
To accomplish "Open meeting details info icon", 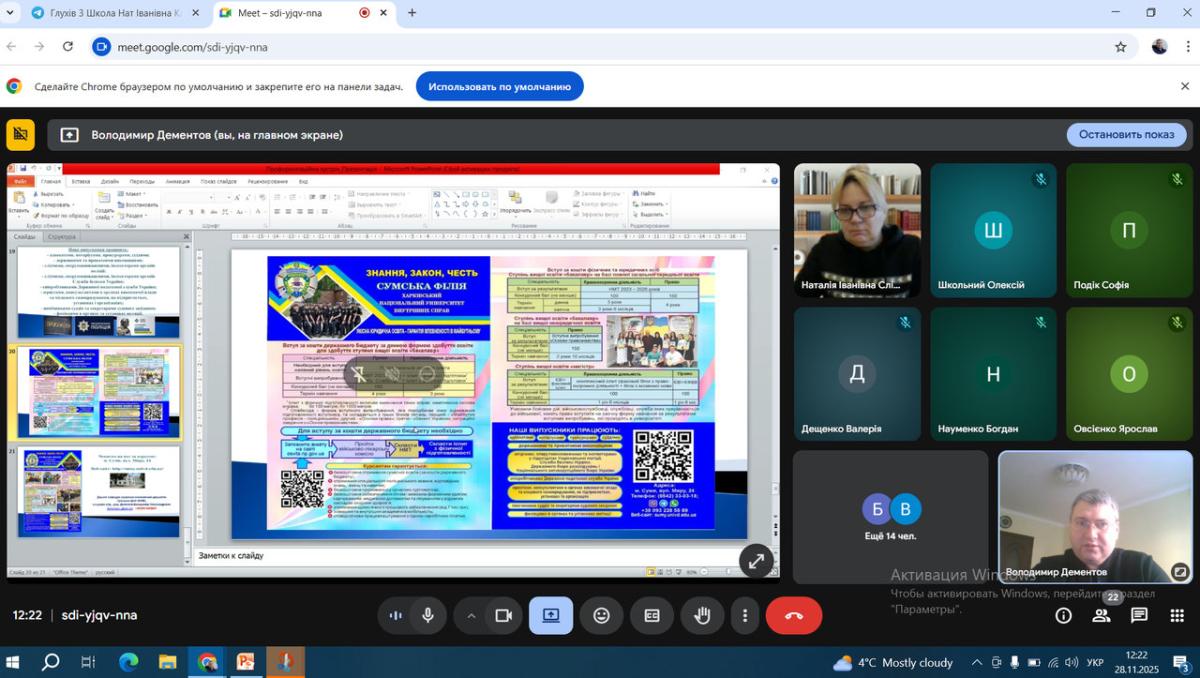I will pyautogui.click(x=1063, y=616).
